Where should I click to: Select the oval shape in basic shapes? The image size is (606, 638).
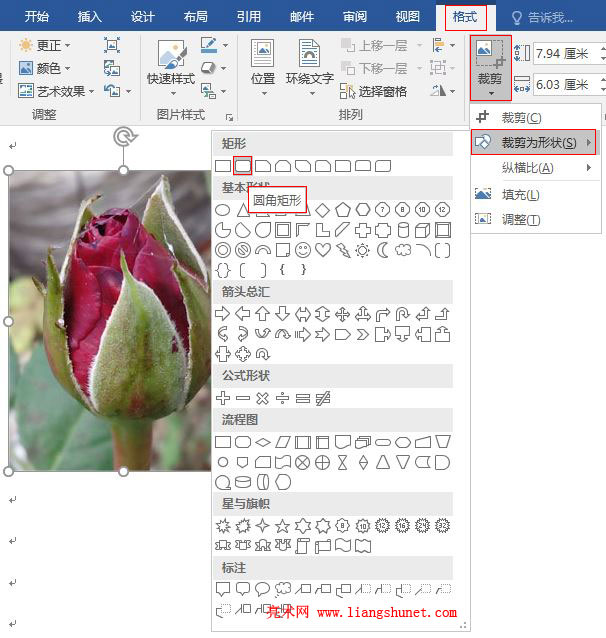pos(223,210)
